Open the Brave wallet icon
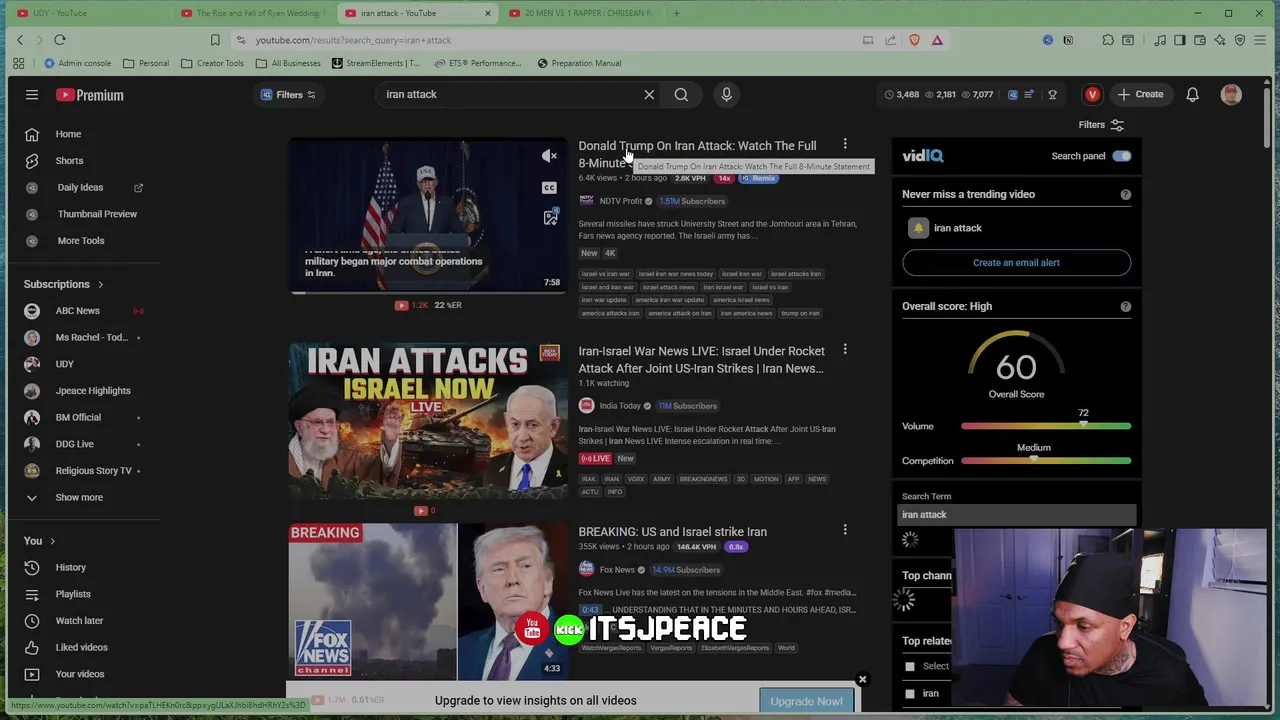This screenshot has width=1280, height=720. 1200,40
